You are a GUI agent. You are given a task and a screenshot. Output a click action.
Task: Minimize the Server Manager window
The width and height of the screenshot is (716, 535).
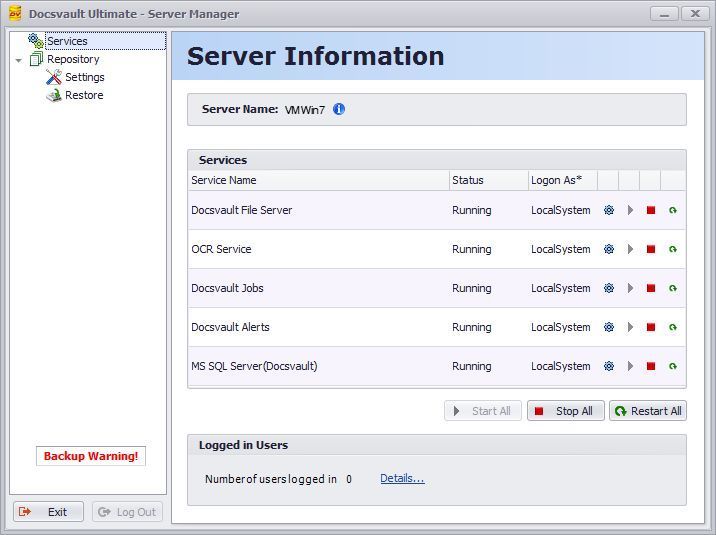pos(664,14)
